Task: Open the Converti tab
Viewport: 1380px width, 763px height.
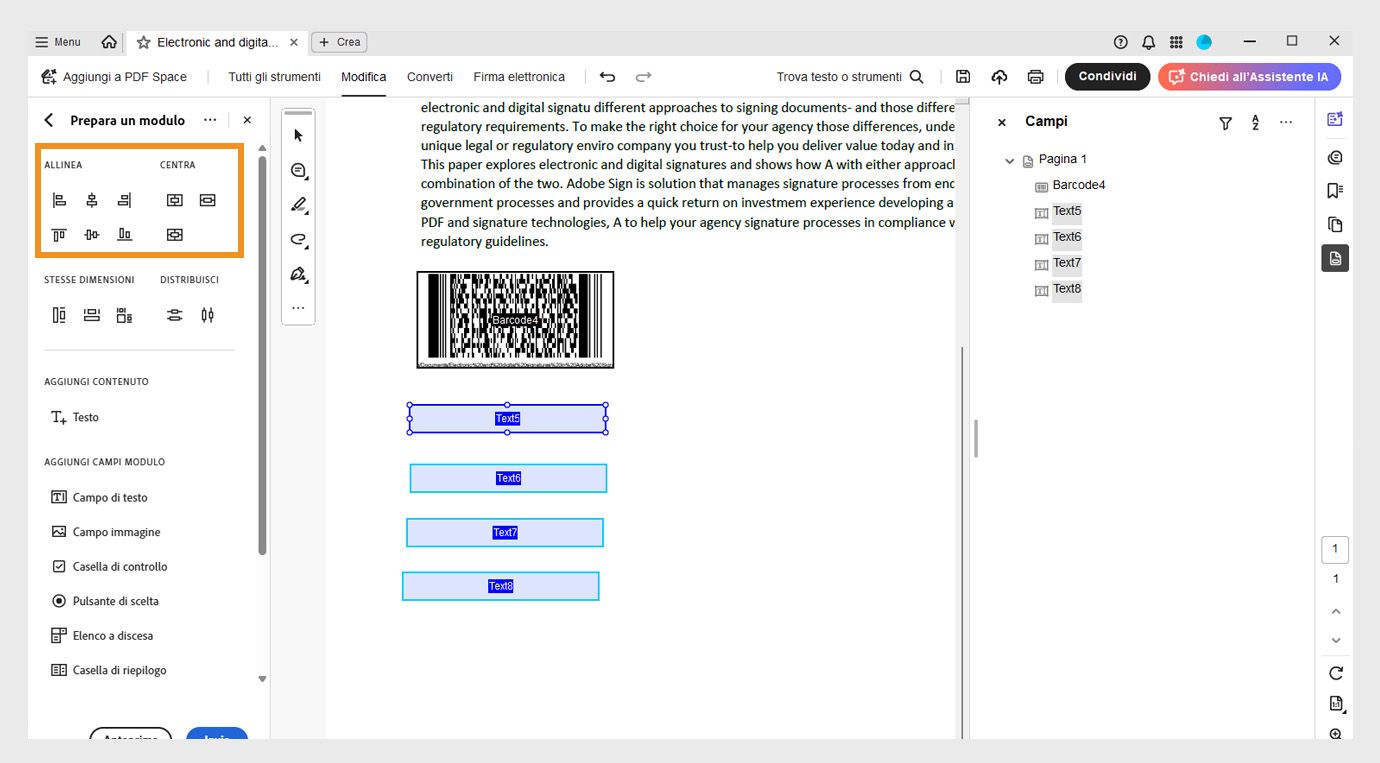Action: [x=429, y=77]
